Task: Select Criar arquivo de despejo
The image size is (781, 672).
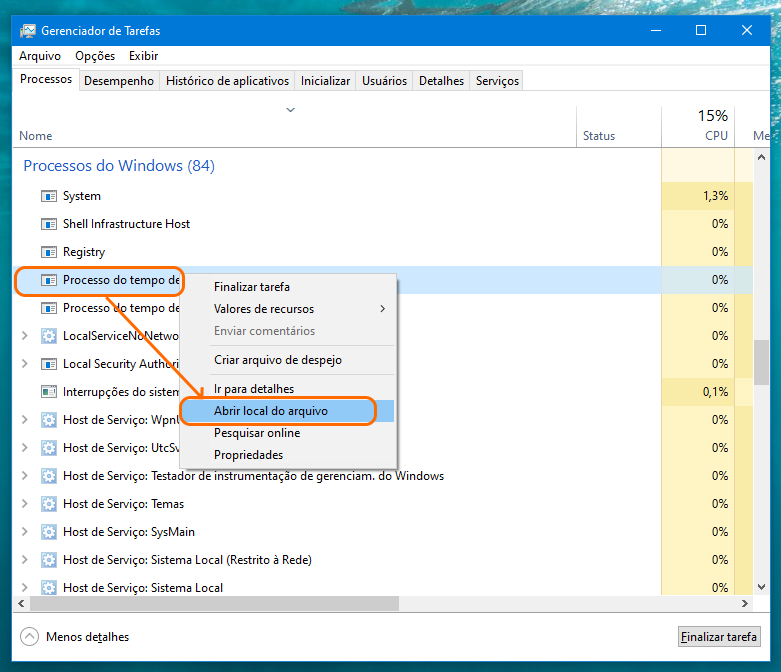Action: coord(288,360)
